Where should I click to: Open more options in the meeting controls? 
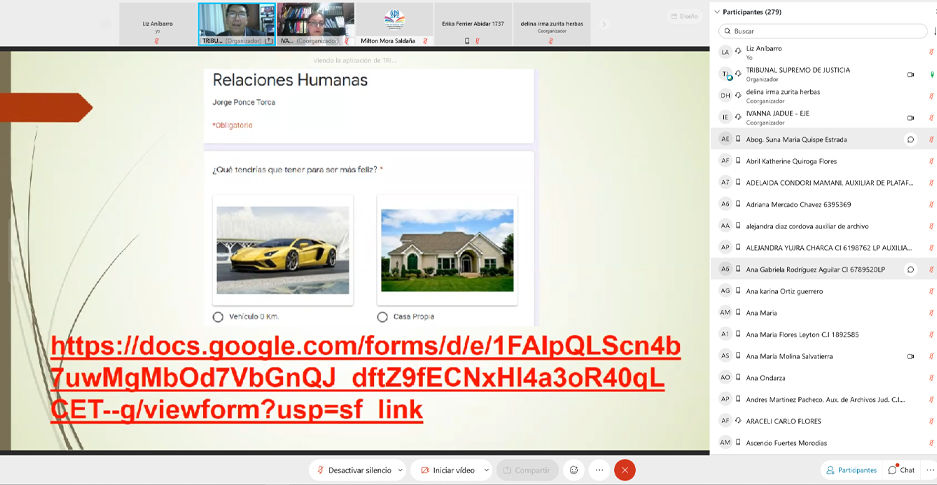coord(599,470)
